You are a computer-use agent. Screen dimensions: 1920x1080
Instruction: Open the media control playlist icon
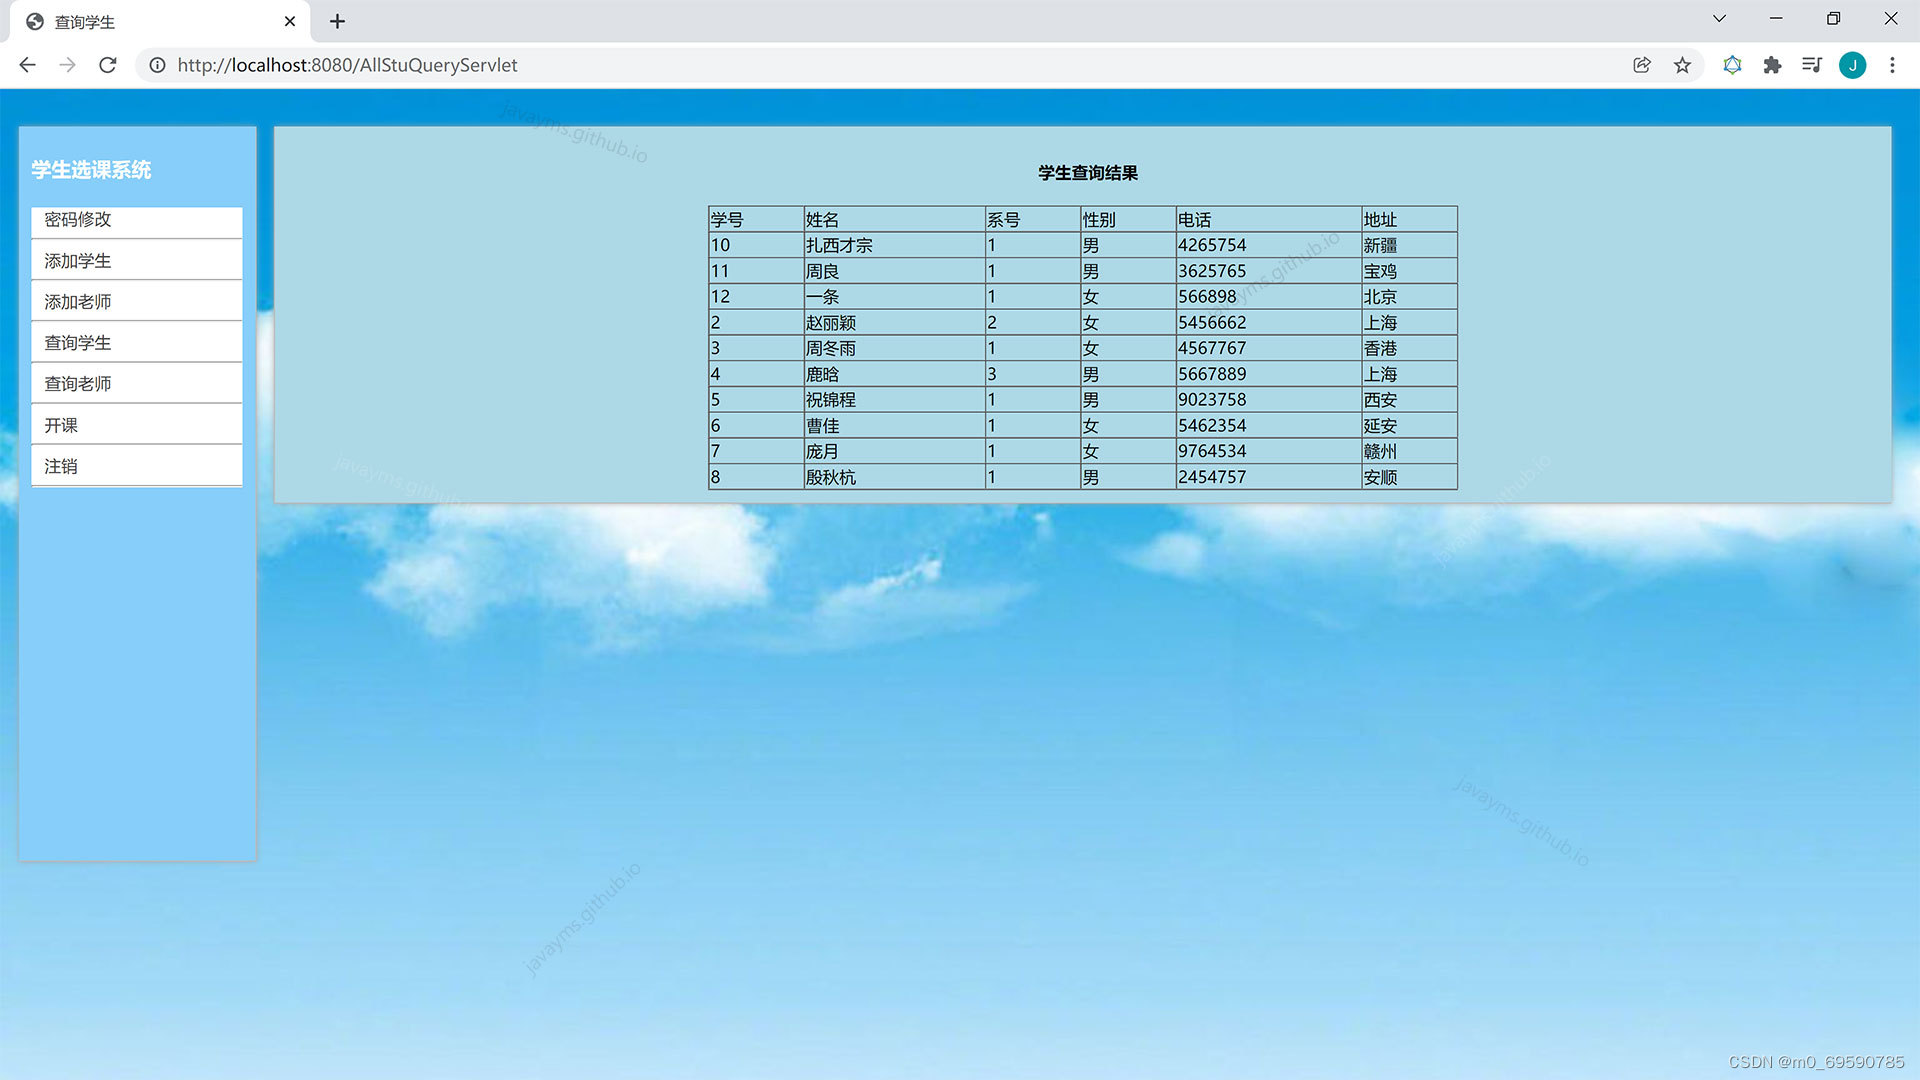coord(1811,65)
